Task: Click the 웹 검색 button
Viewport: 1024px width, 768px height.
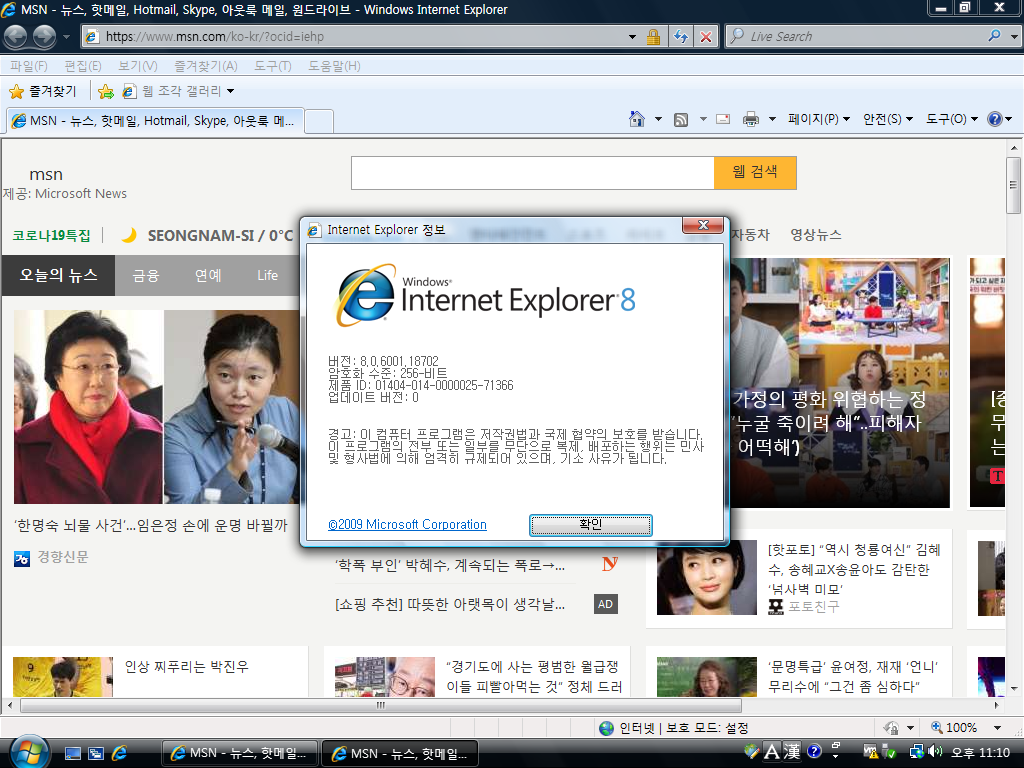Action: point(755,172)
